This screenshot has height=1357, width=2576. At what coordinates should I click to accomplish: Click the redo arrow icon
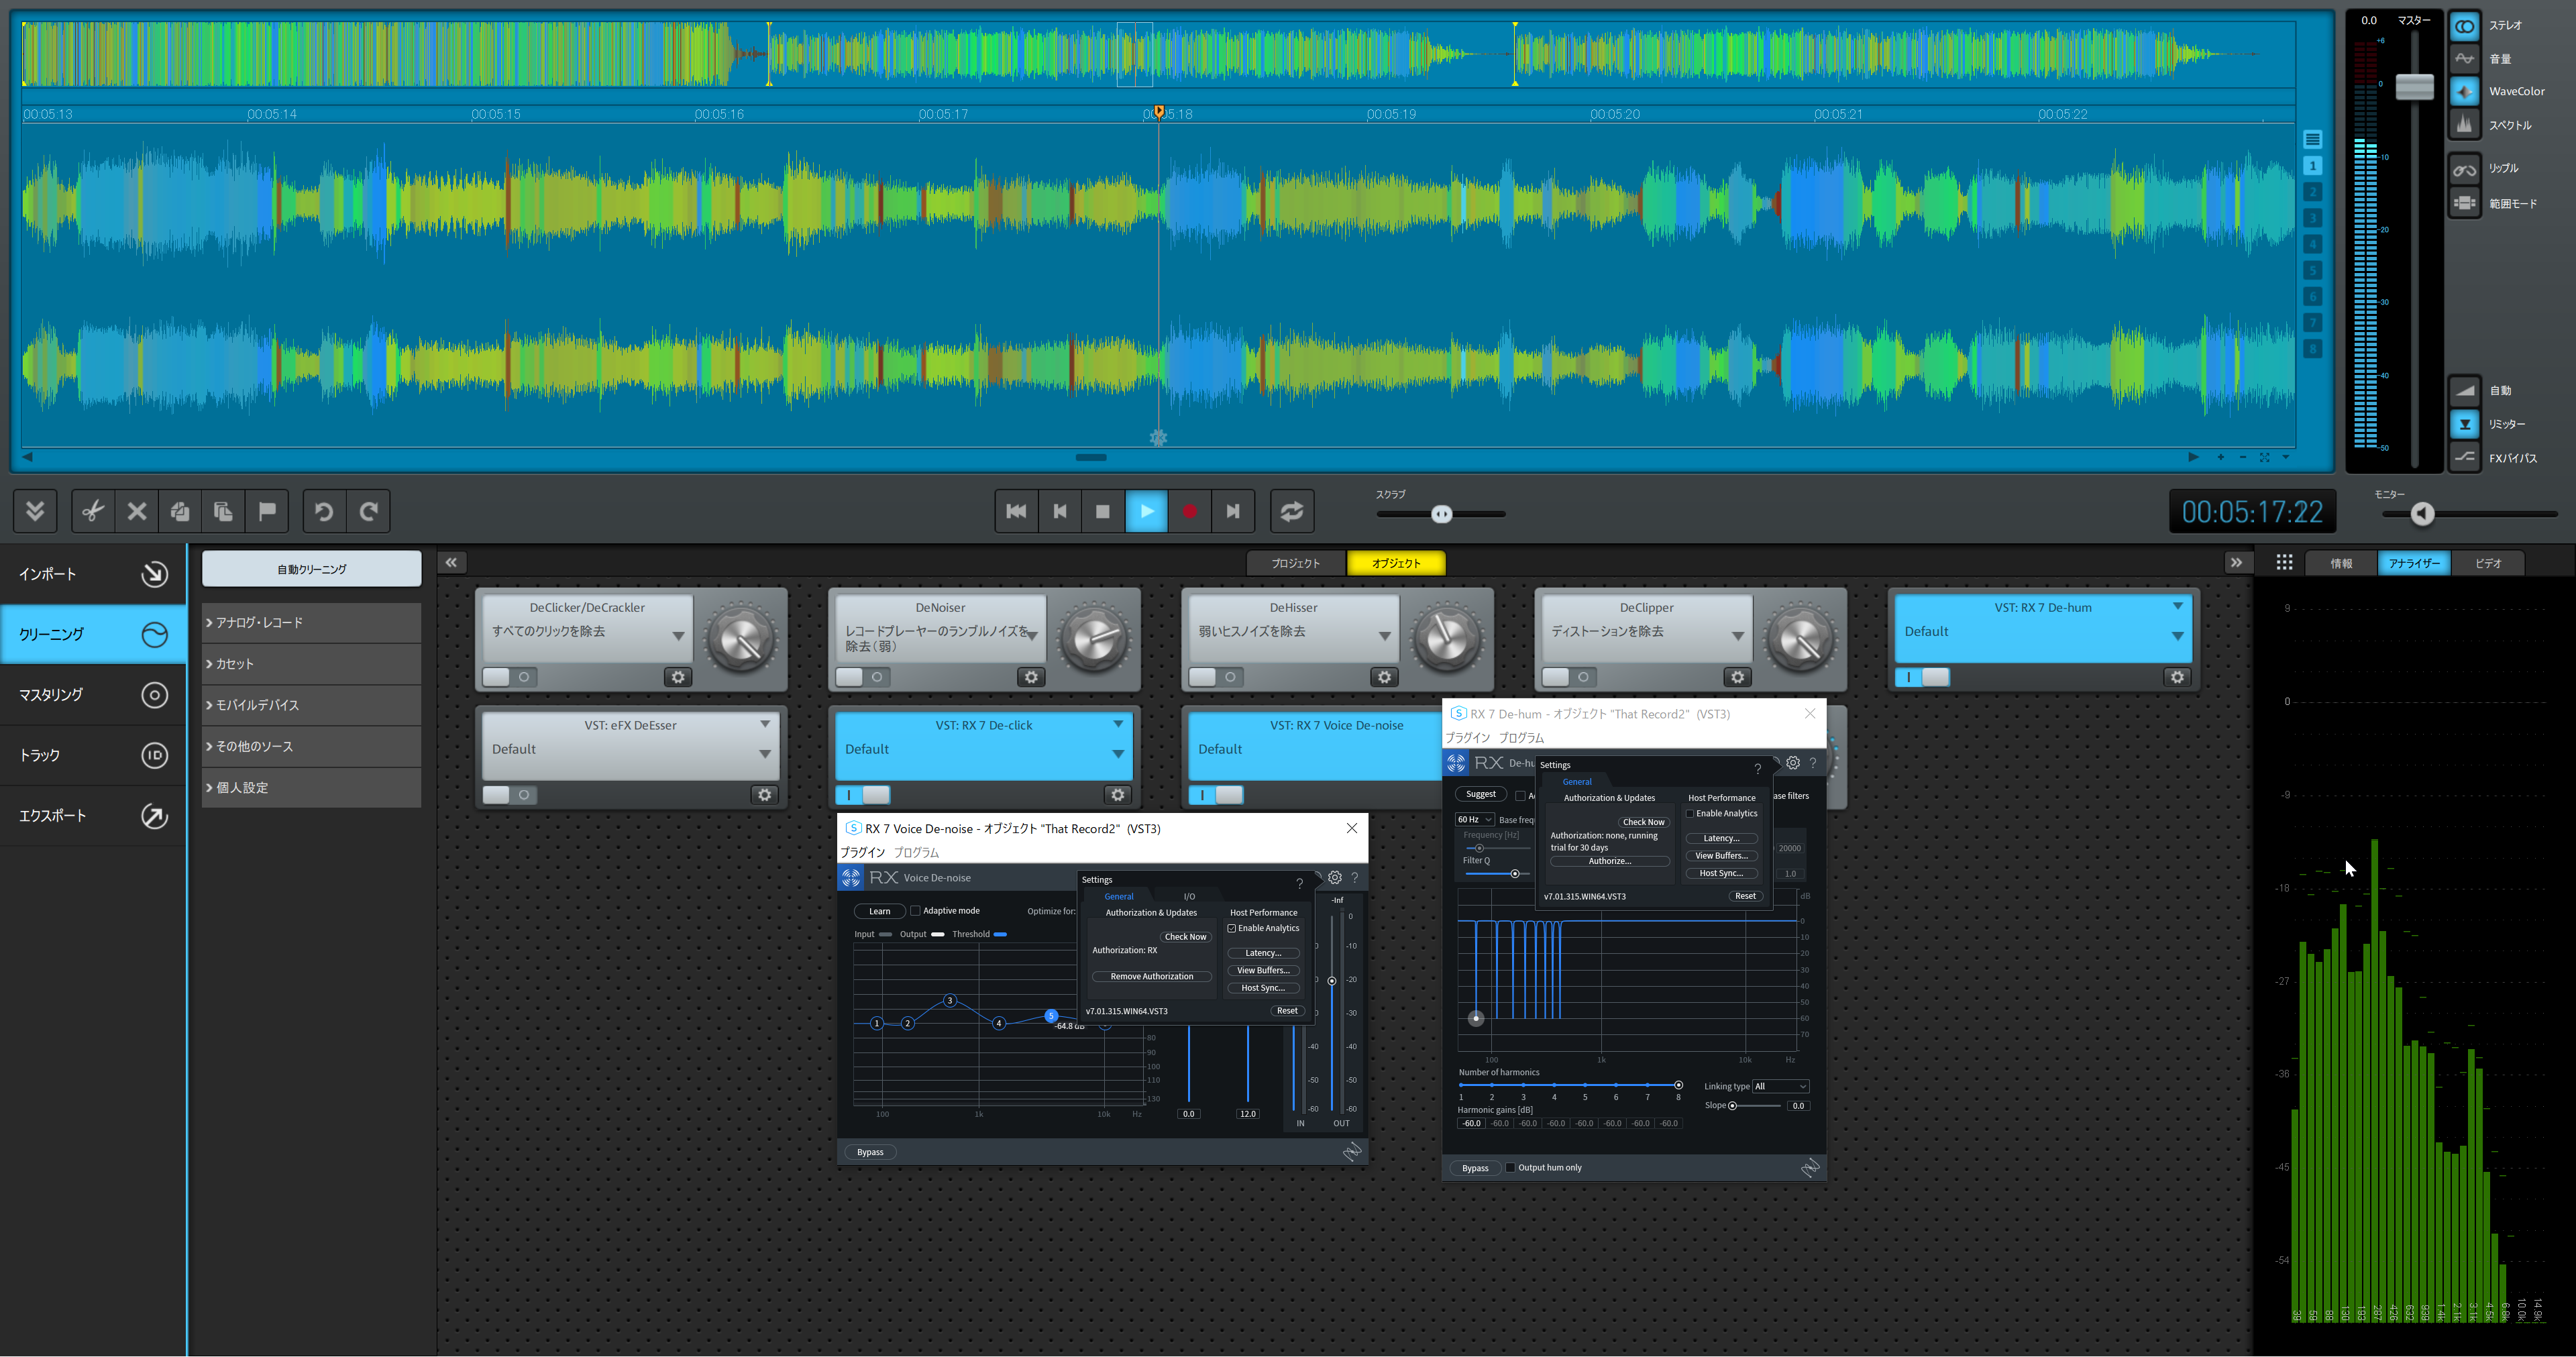[368, 511]
